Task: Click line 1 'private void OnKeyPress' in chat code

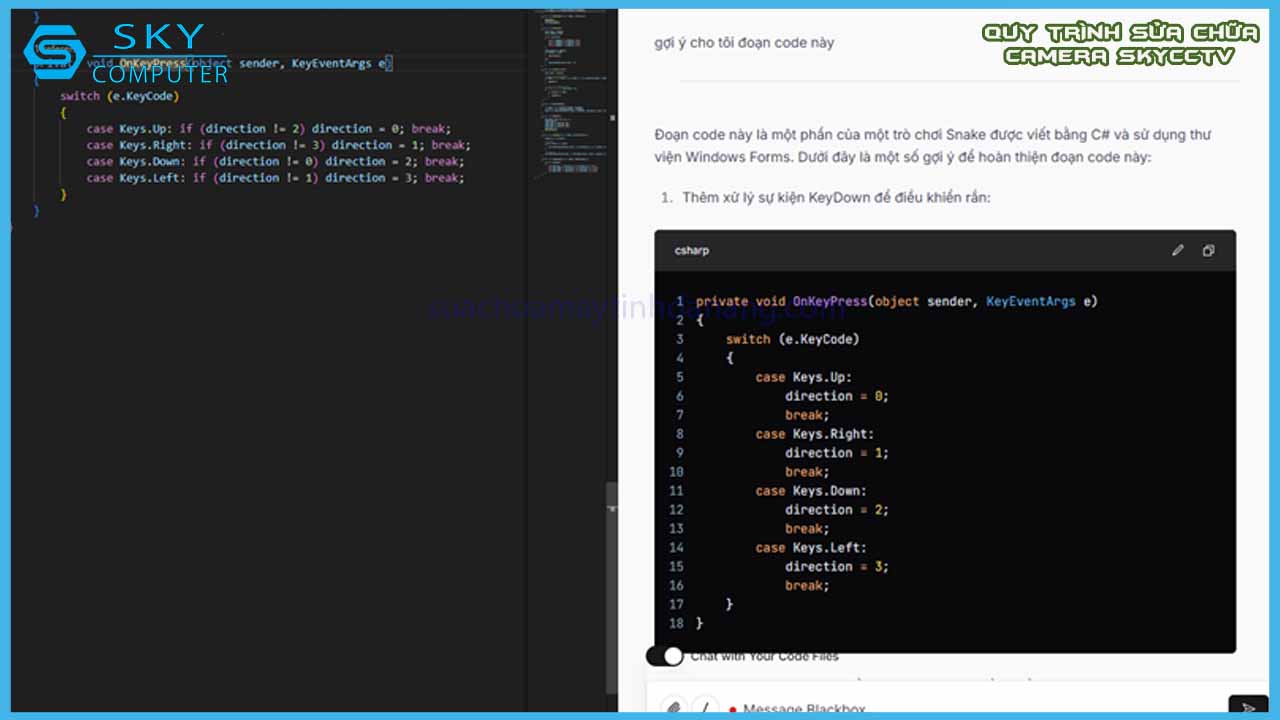Action: [x=896, y=301]
